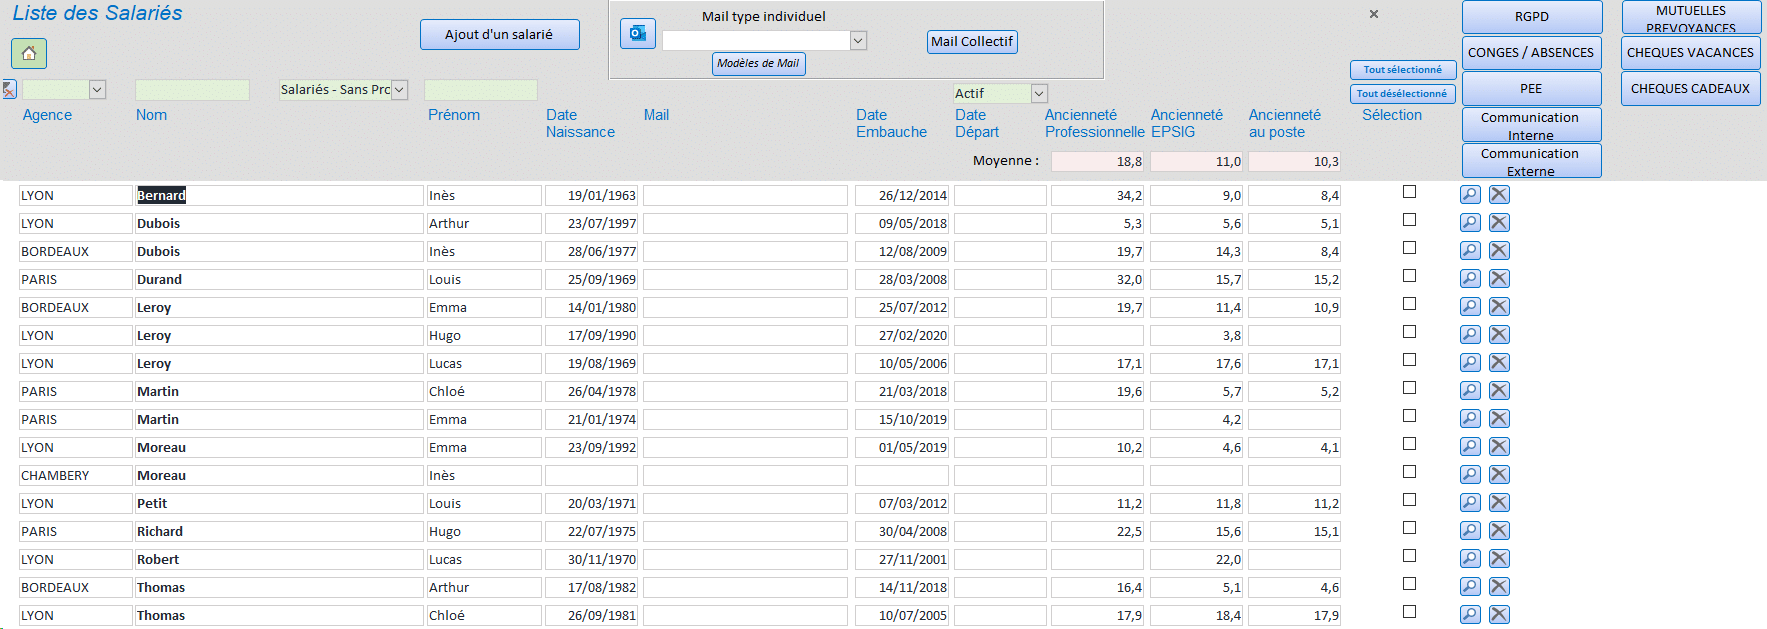1767x629 pixels.
Task: View details of Dubois Arthur
Action: (1470, 223)
